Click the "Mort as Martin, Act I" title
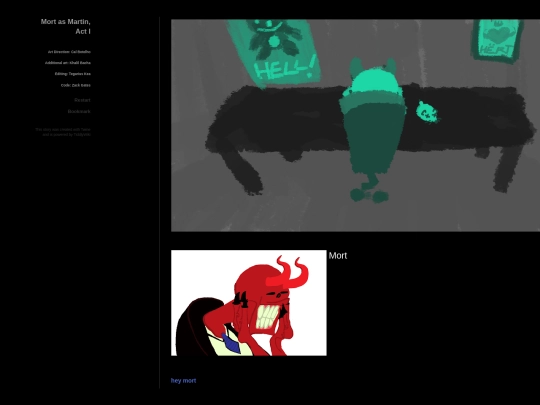 (x=65, y=27)
